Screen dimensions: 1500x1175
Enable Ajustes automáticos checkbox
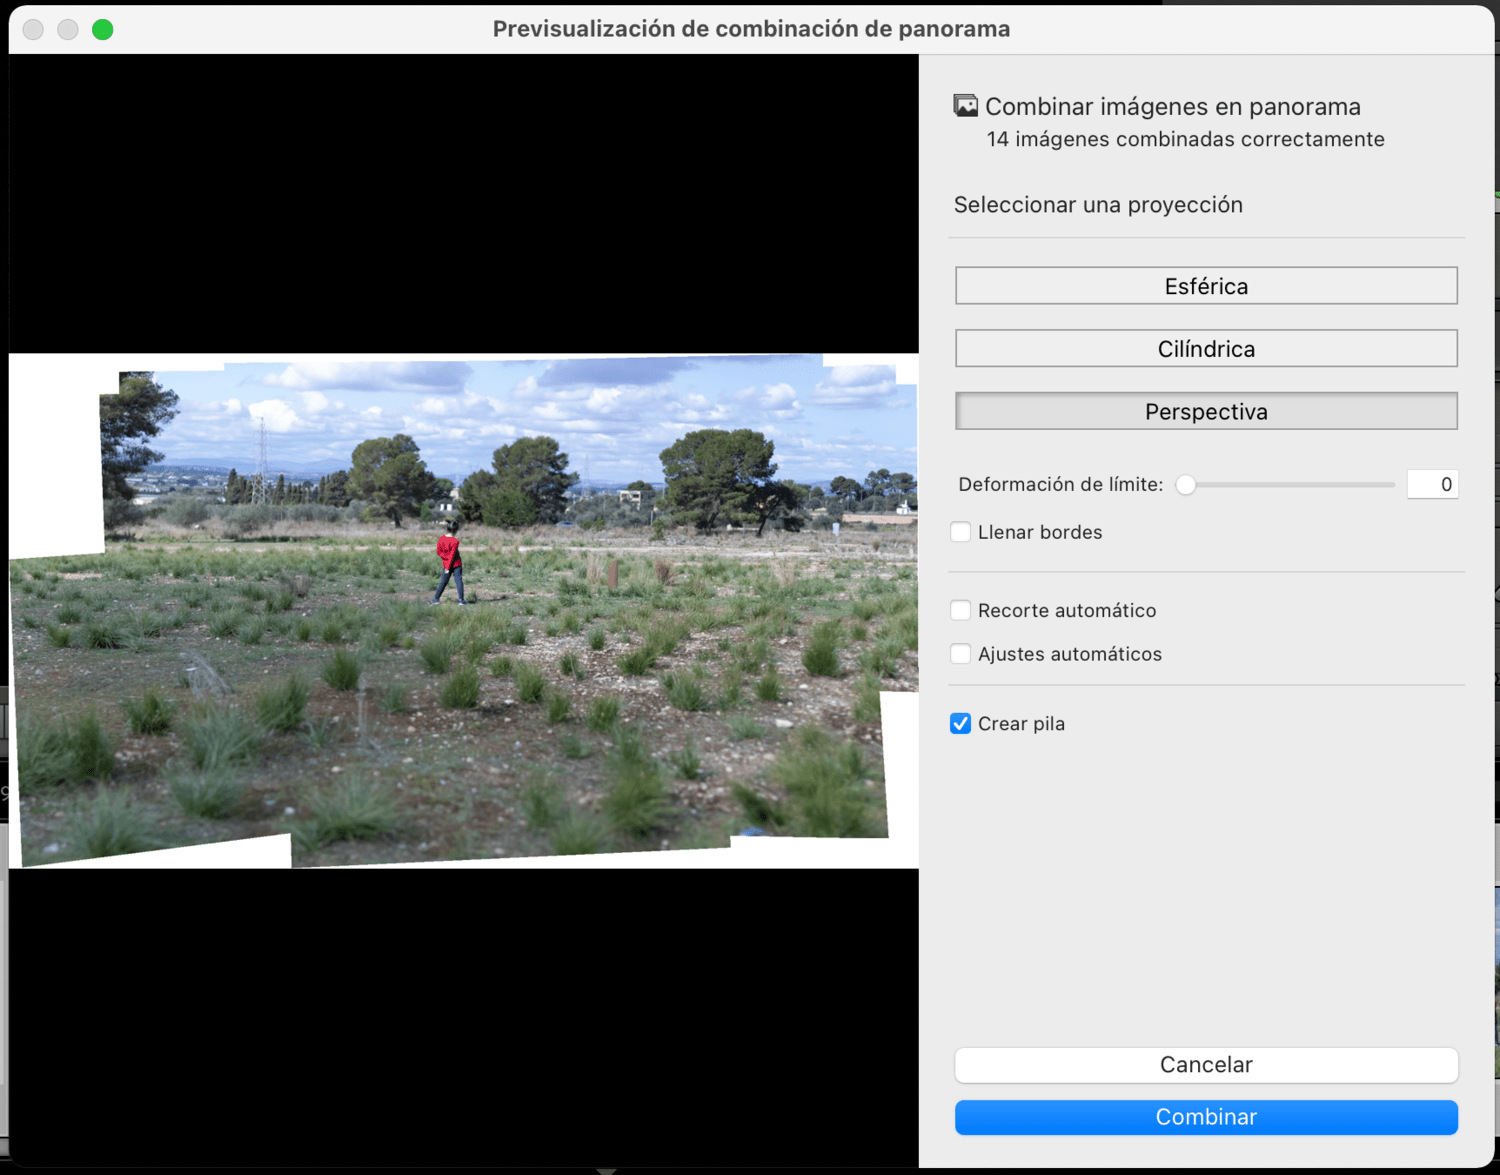(961, 654)
